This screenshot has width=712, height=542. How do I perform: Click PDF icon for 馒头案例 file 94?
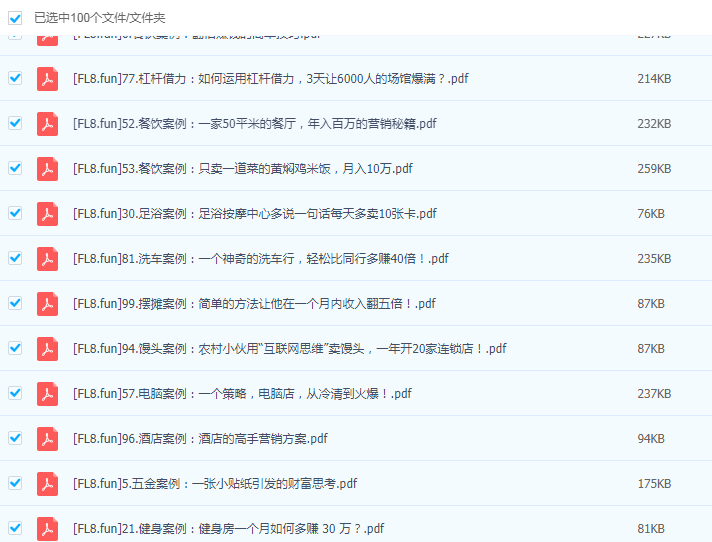click(47, 349)
